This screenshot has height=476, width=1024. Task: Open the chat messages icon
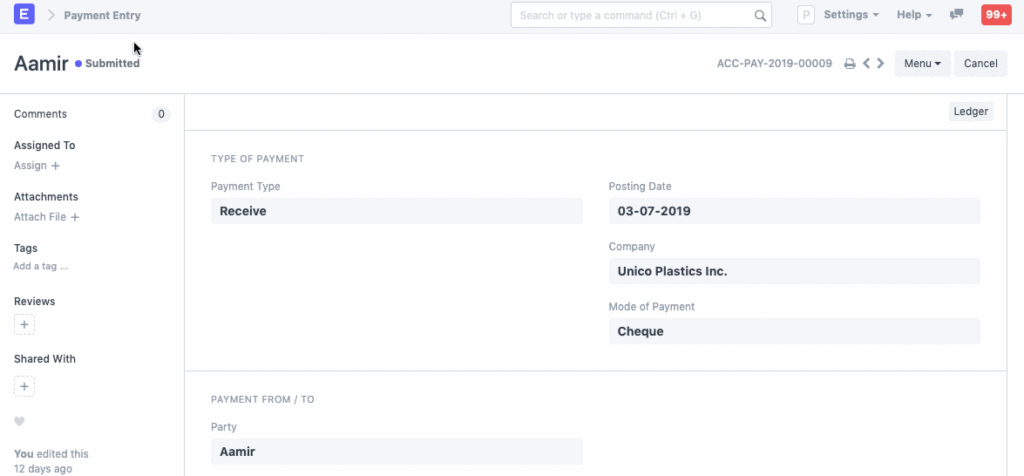pyautogui.click(x=957, y=15)
